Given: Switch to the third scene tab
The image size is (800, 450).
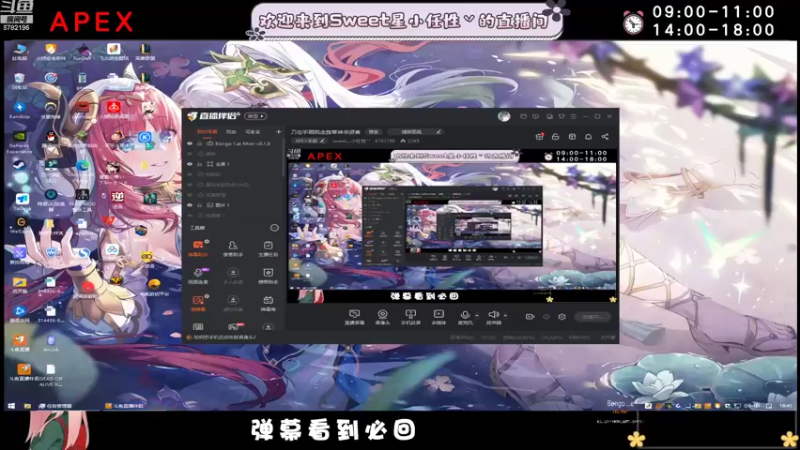Looking at the screenshot, I should point(253,132).
